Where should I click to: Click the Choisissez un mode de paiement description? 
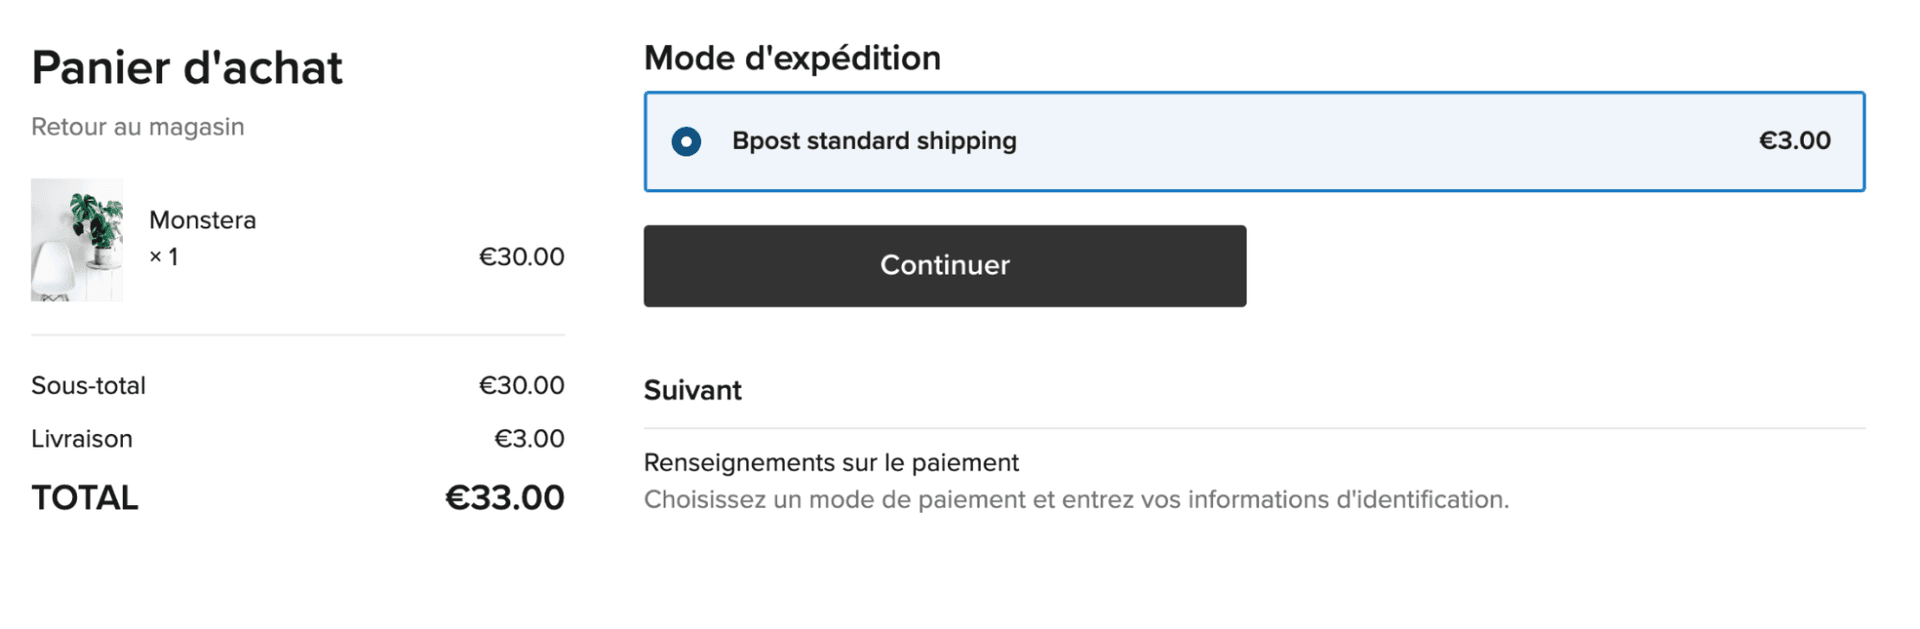1076,499
